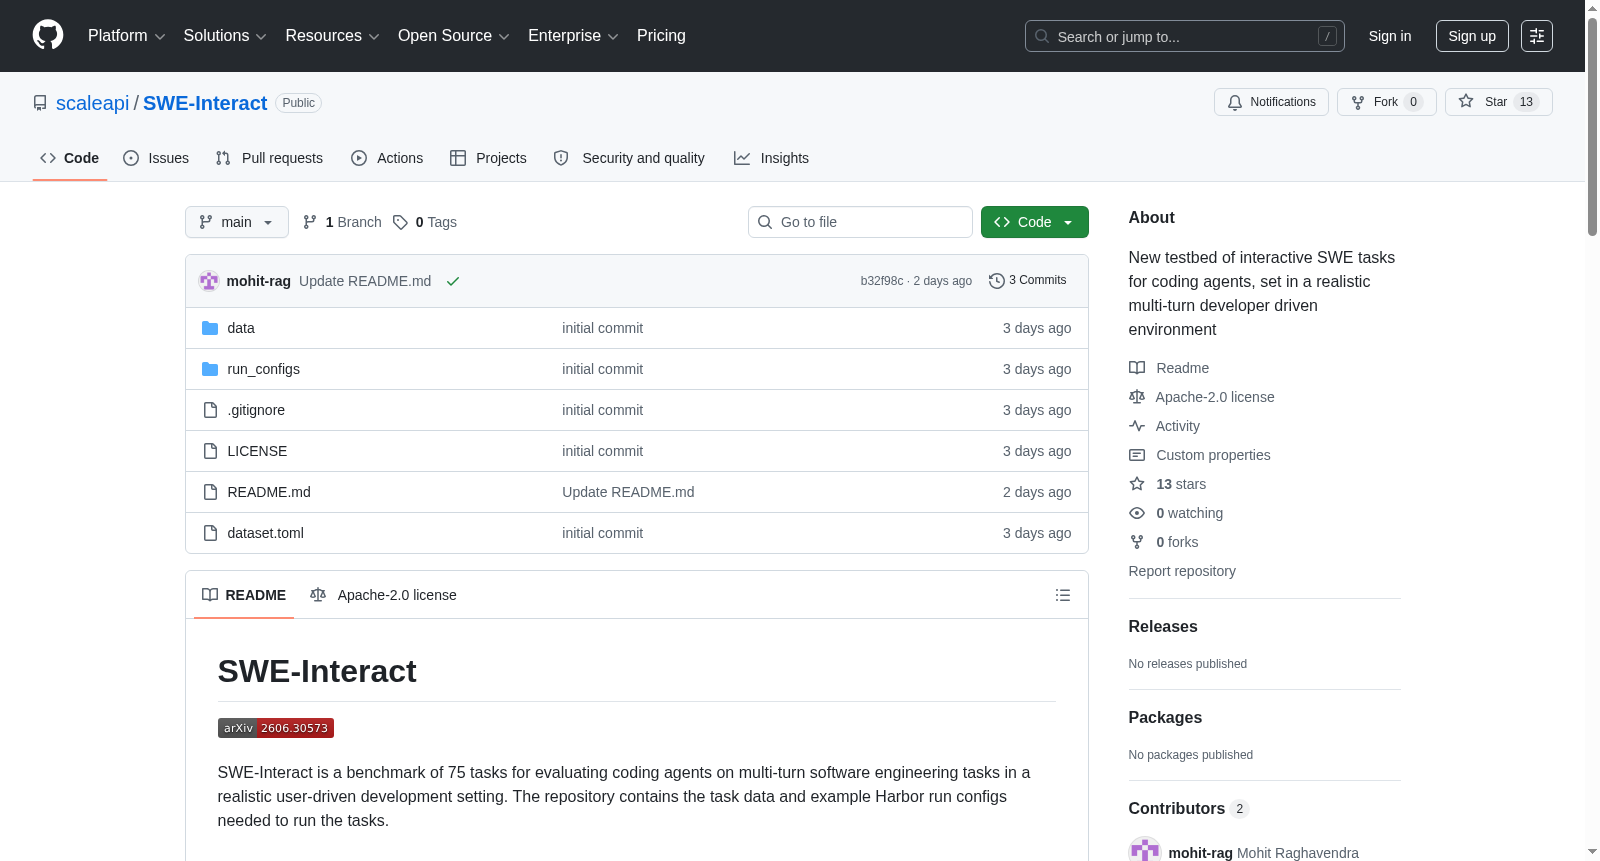Screen dimensions: 1600x861
Task: Click the Go to file input
Action: point(860,222)
